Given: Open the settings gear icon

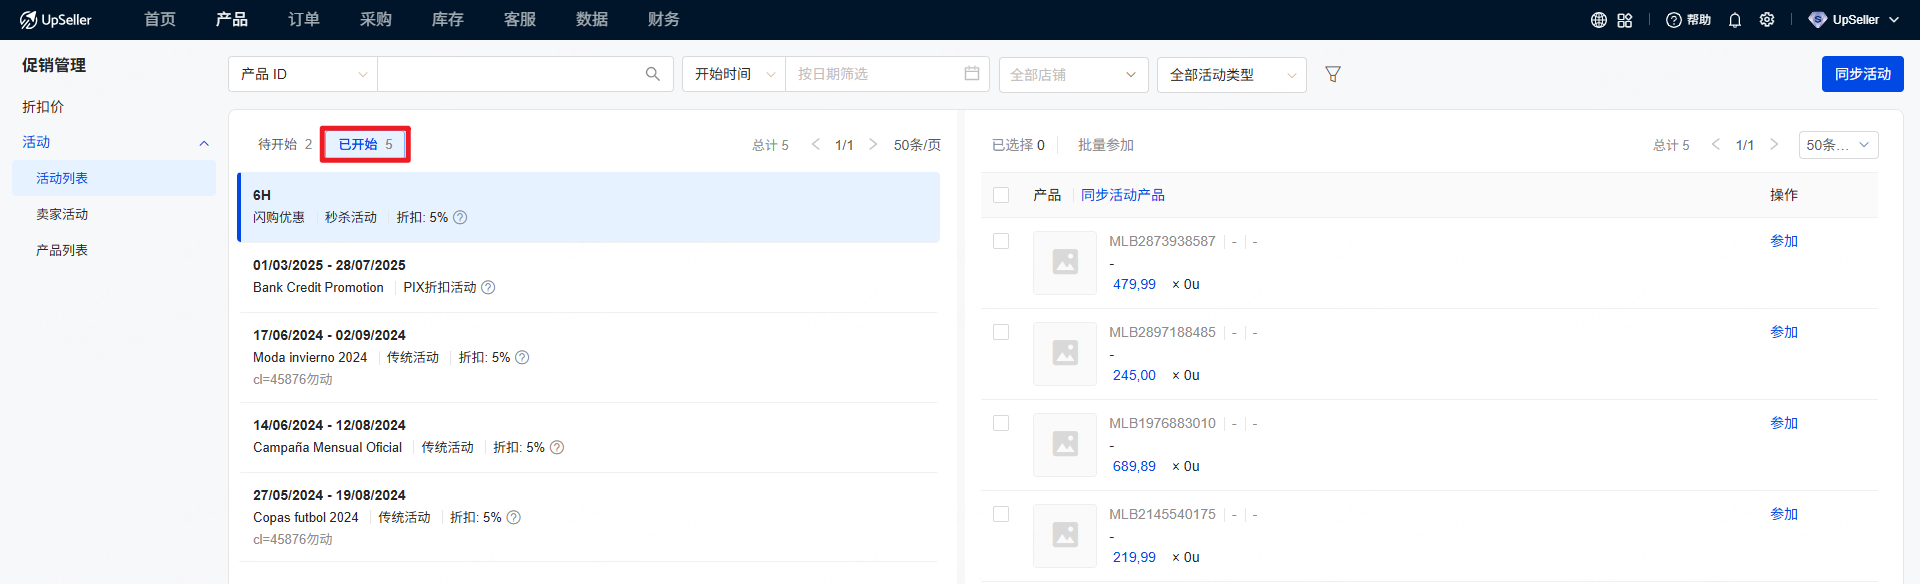Looking at the screenshot, I should pyautogui.click(x=1767, y=20).
